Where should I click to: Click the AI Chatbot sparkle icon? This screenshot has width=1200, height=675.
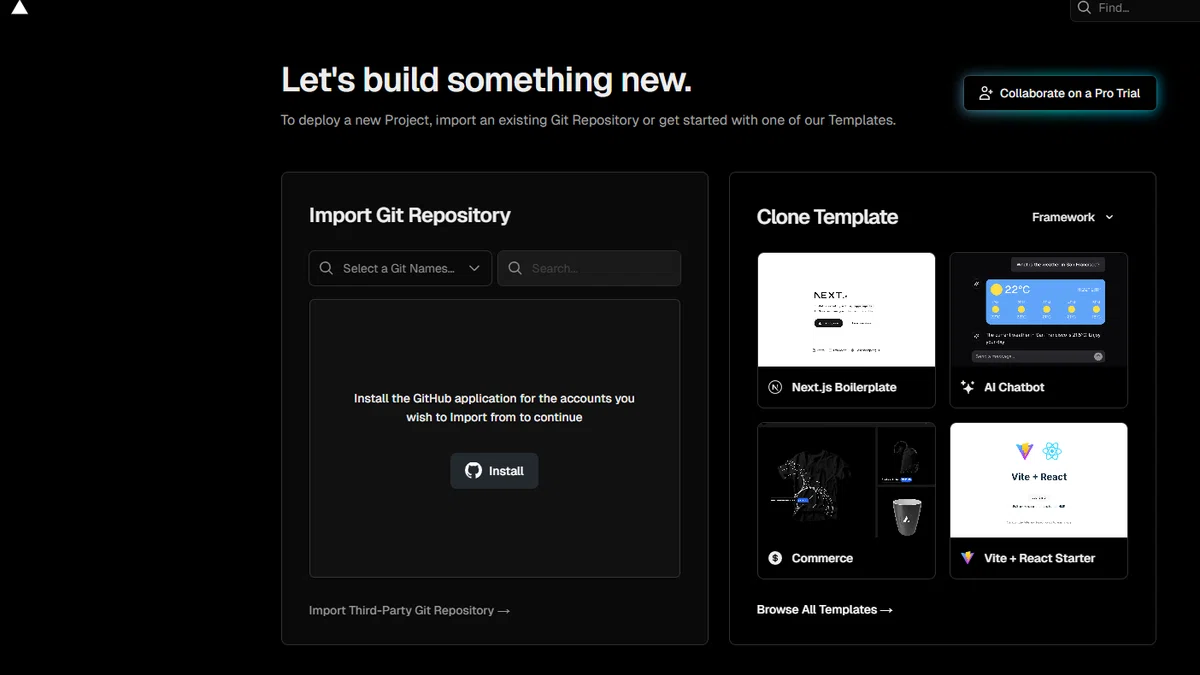967,387
